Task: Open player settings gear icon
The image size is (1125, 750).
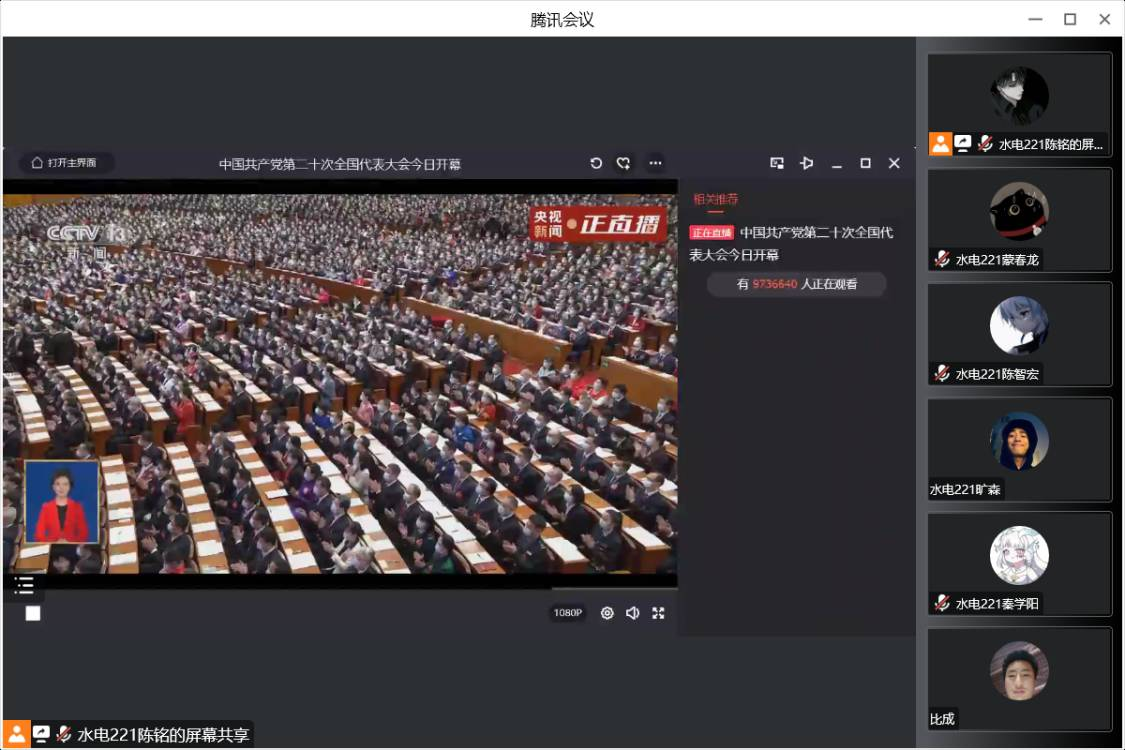Action: (607, 613)
